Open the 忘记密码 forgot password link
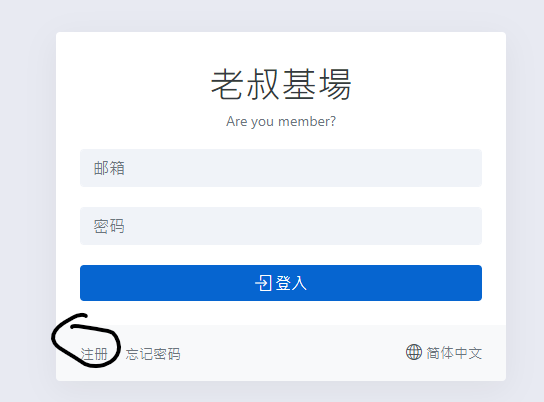 [x=153, y=354]
